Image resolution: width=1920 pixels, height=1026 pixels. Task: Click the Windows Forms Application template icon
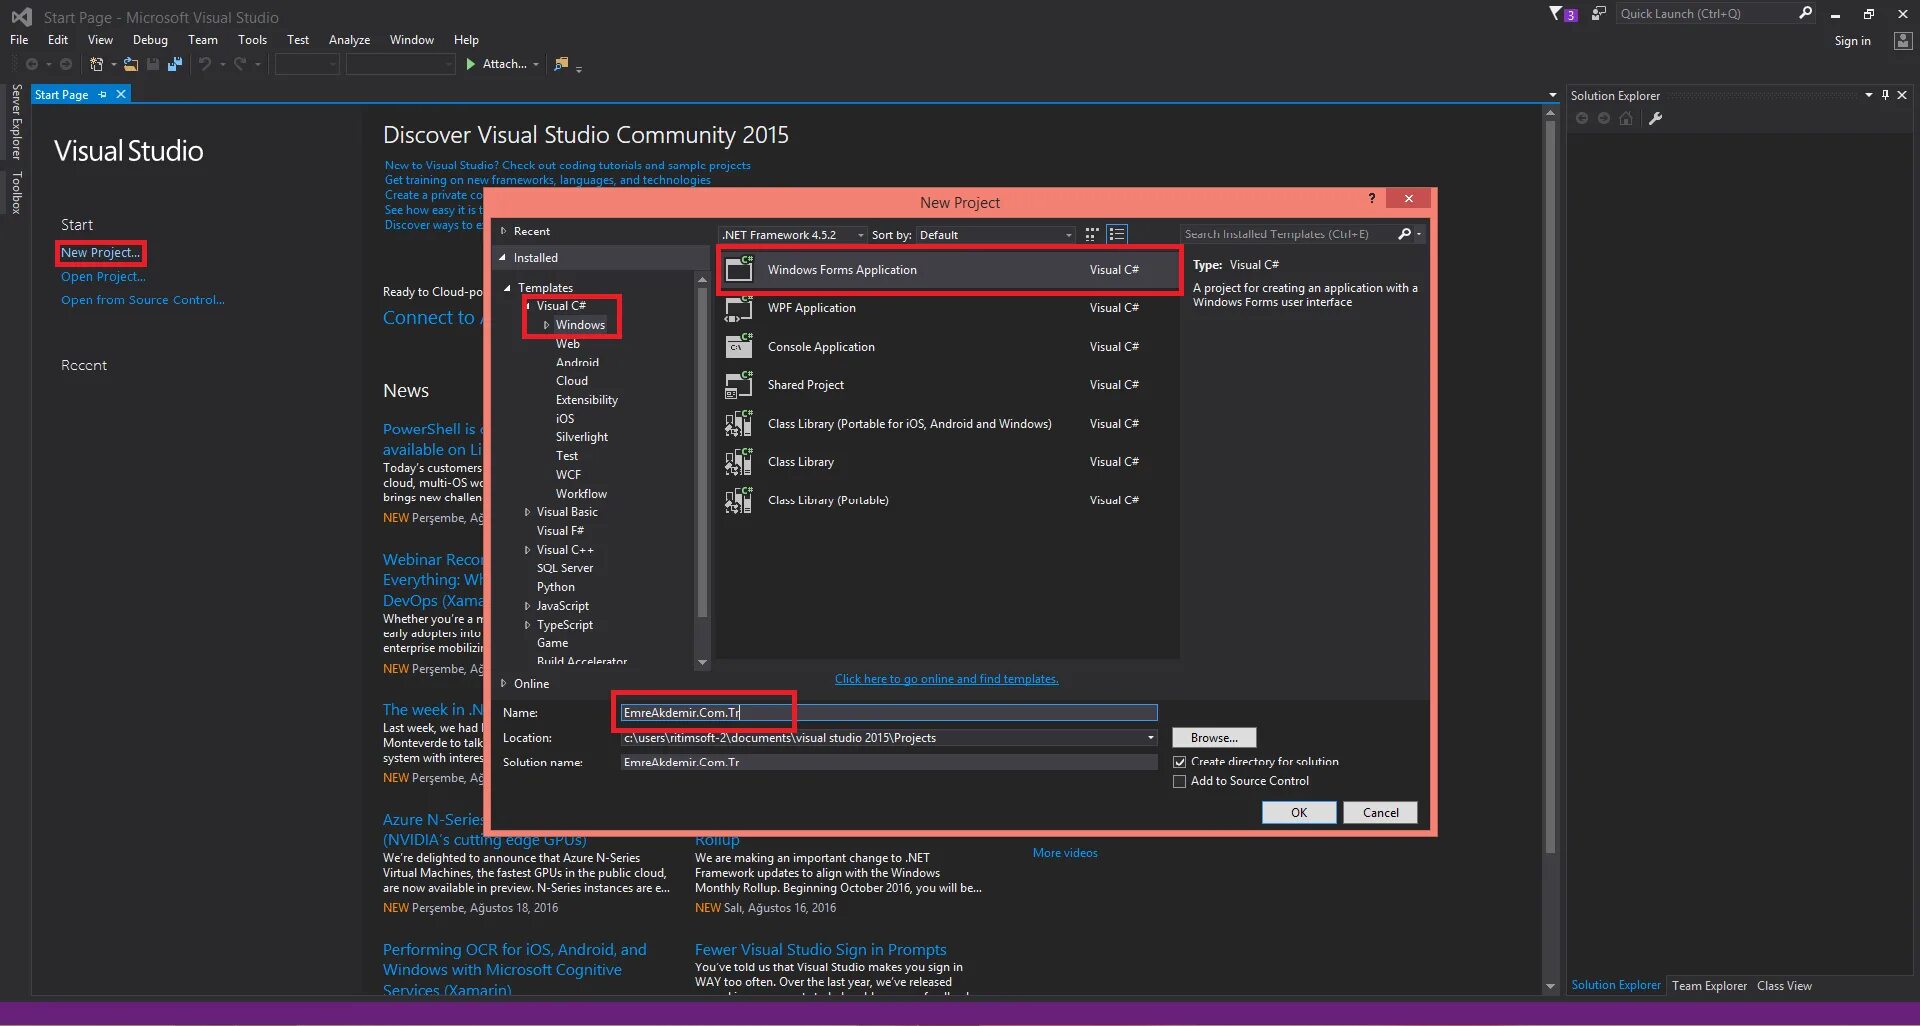739,269
